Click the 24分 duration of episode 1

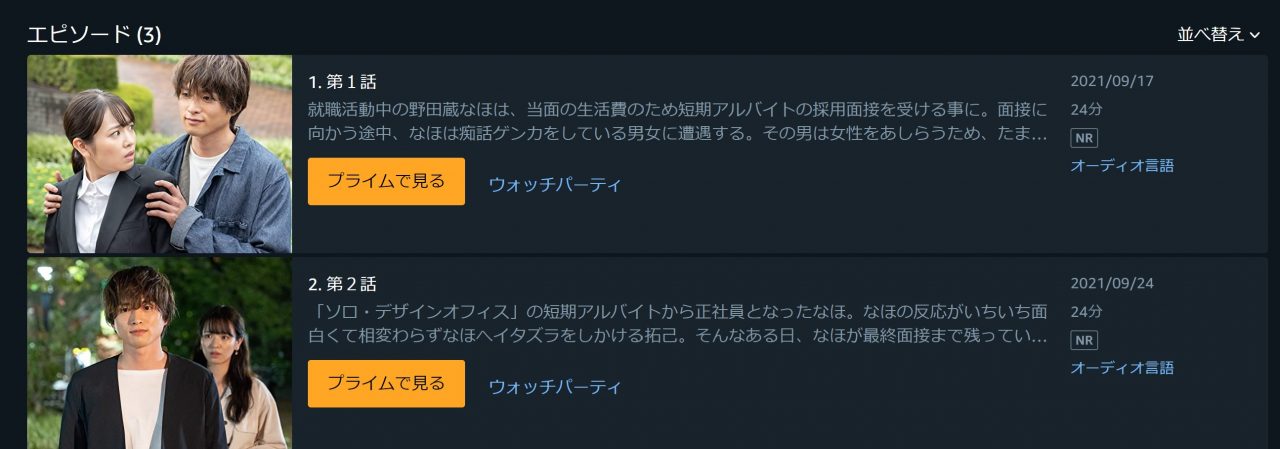click(x=1086, y=109)
